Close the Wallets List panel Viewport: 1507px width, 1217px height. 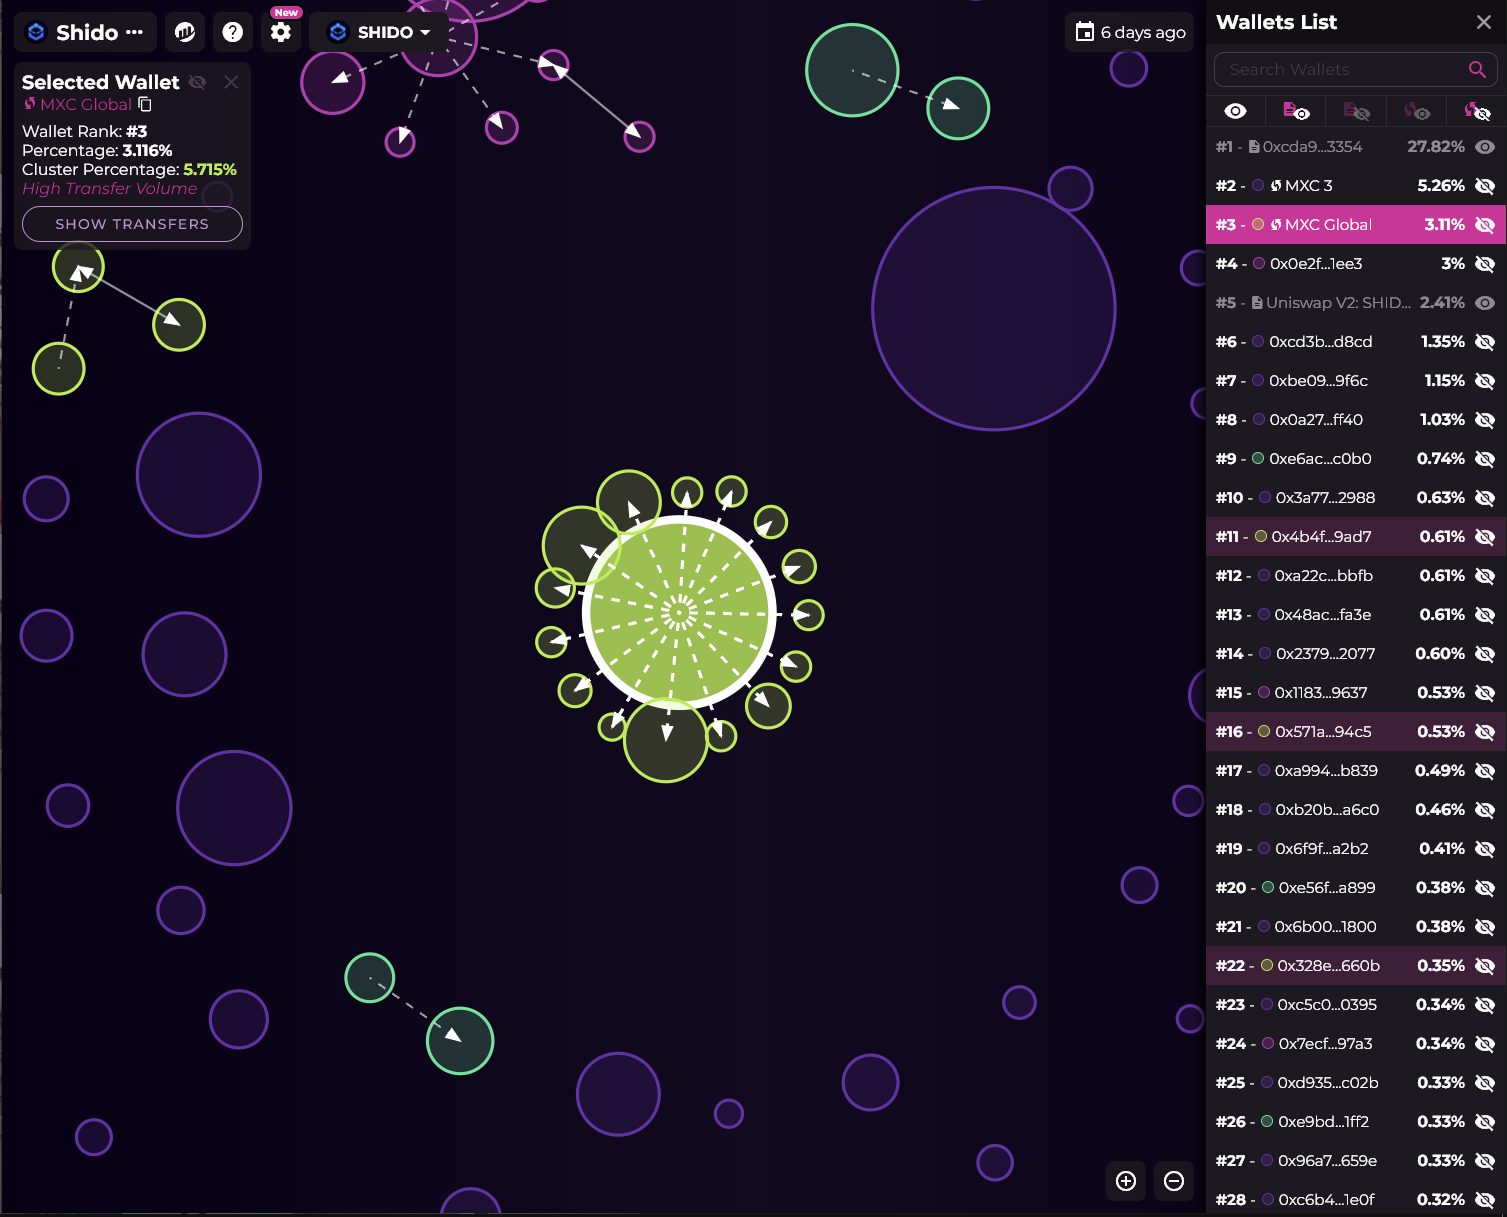tap(1484, 22)
